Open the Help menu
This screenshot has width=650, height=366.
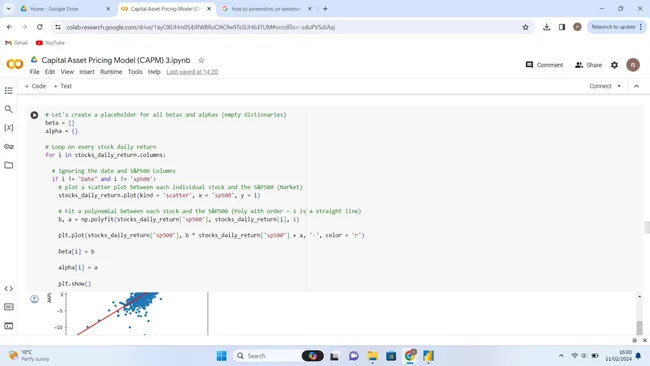(154, 72)
